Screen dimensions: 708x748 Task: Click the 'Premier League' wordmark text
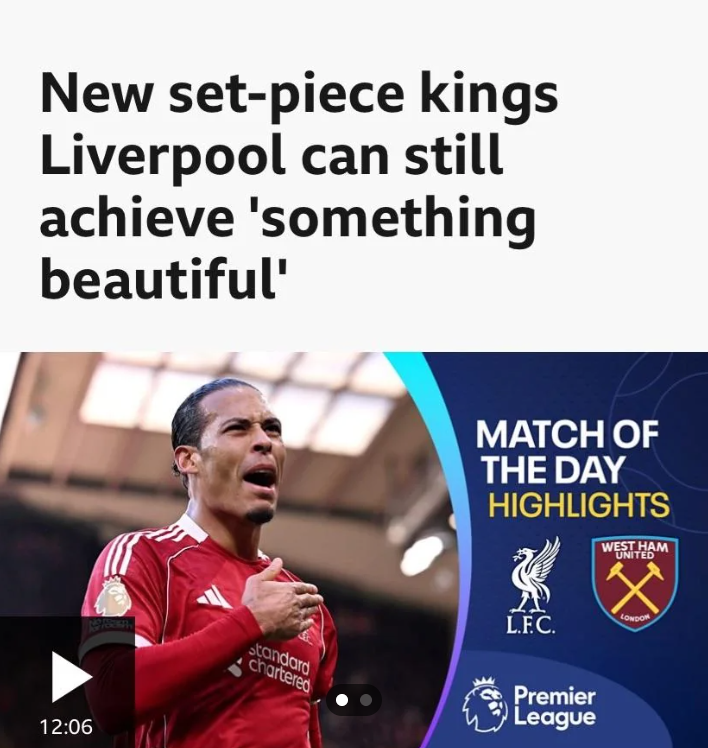(555, 707)
